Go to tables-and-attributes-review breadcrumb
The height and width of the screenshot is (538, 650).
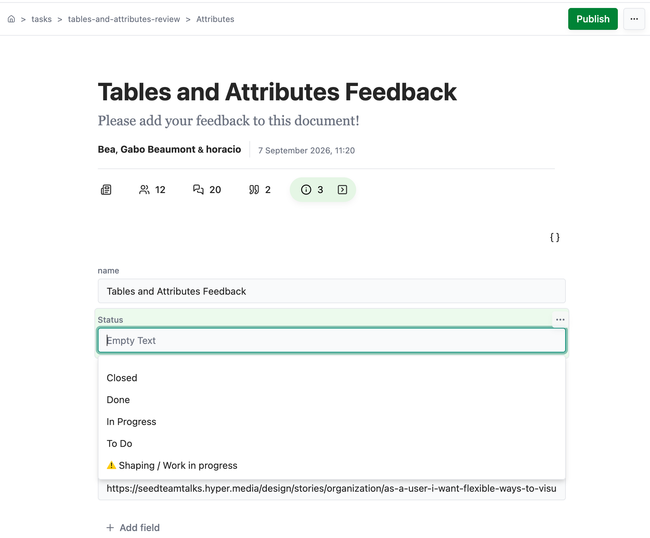(x=124, y=19)
